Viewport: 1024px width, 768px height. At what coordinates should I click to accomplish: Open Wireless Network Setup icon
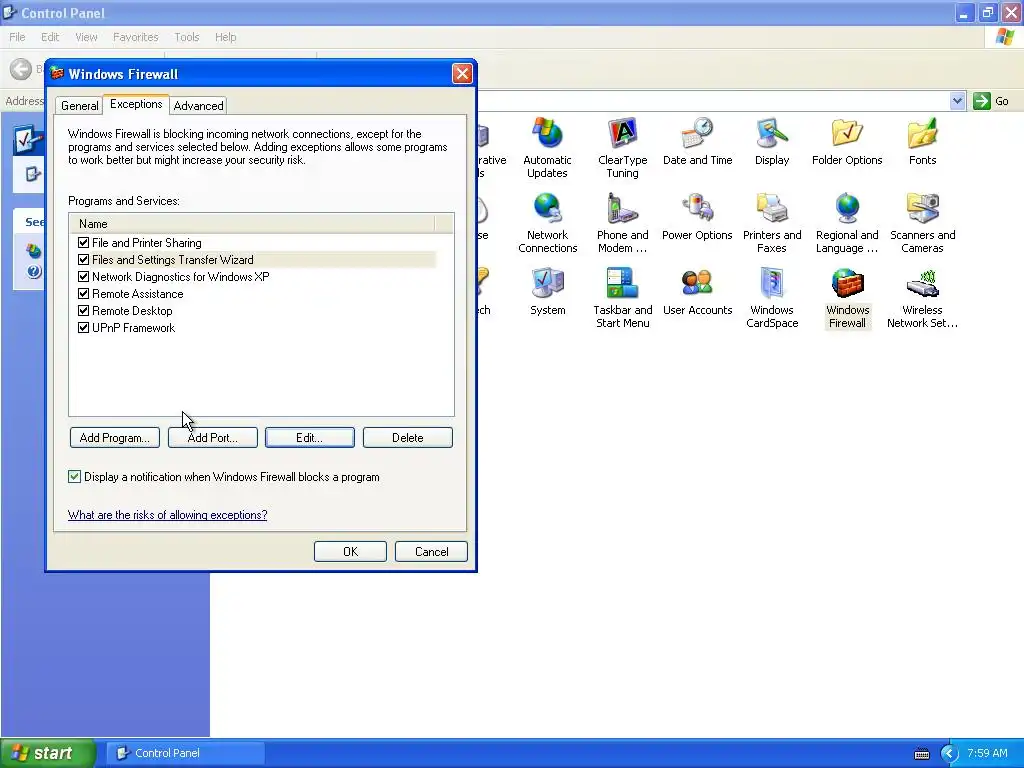pyautogui.click(x=922, y=298)
